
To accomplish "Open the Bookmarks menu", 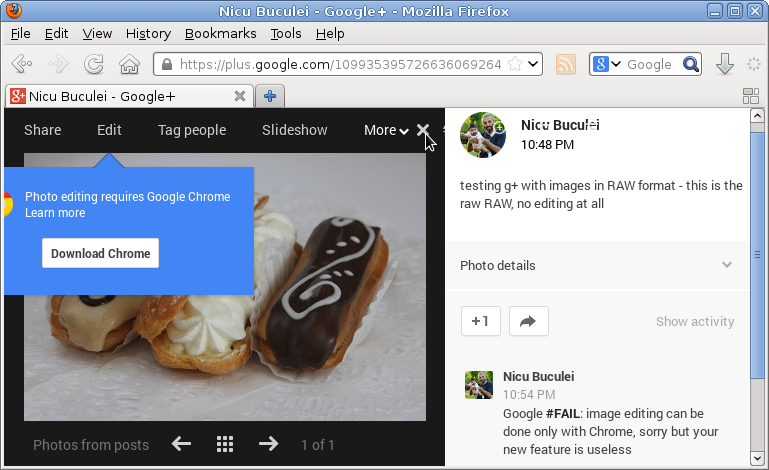I will [220, 33].
